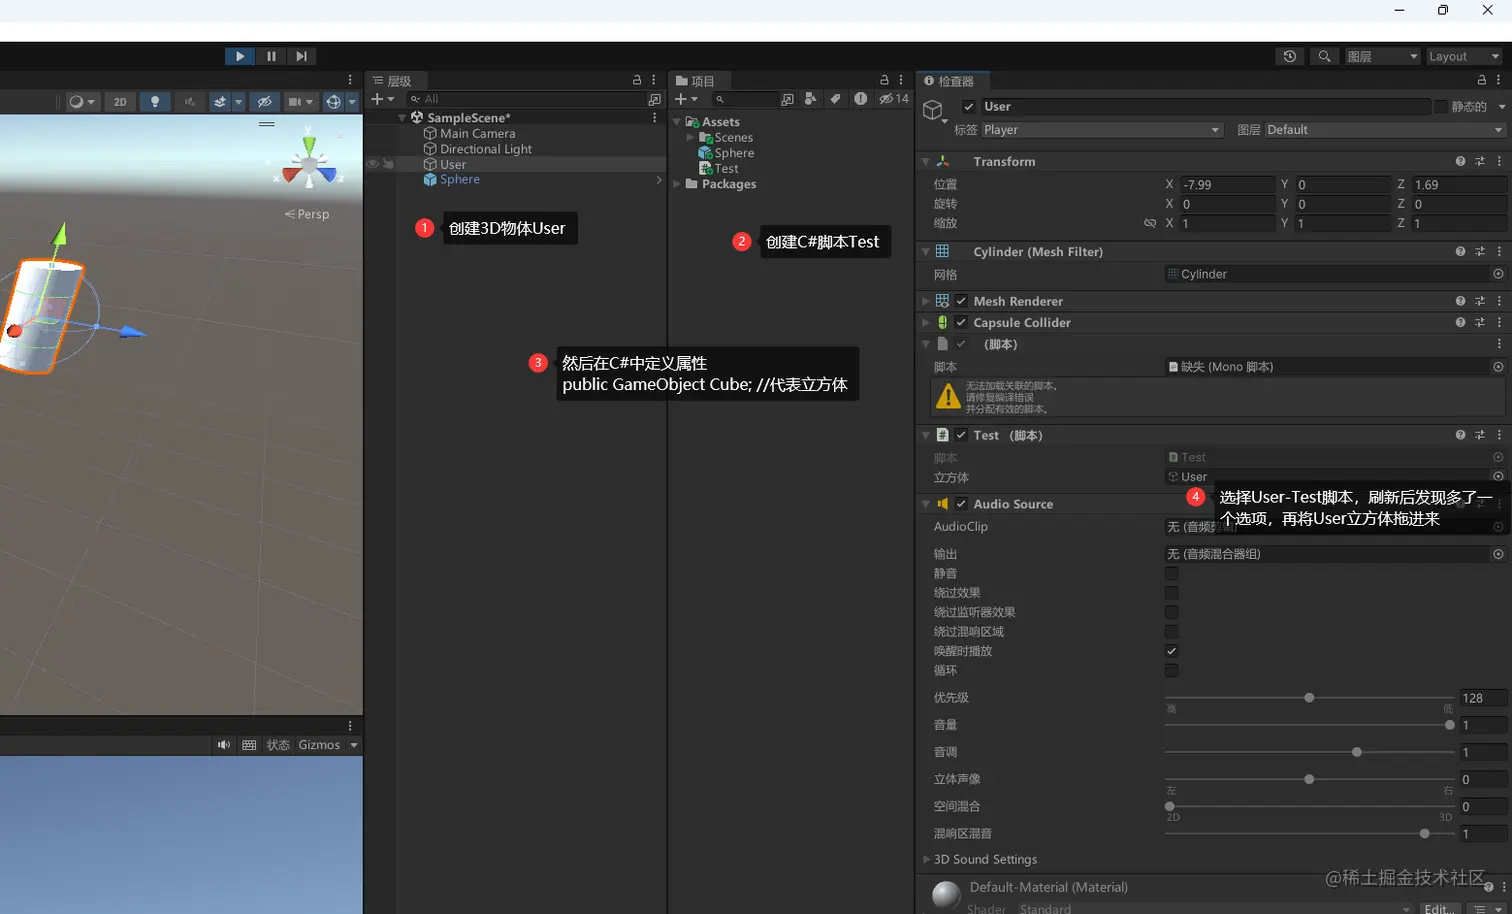Toggle hidden objects visibility in Scene view
Screen dimensions: 1512x914
[264, 101]
